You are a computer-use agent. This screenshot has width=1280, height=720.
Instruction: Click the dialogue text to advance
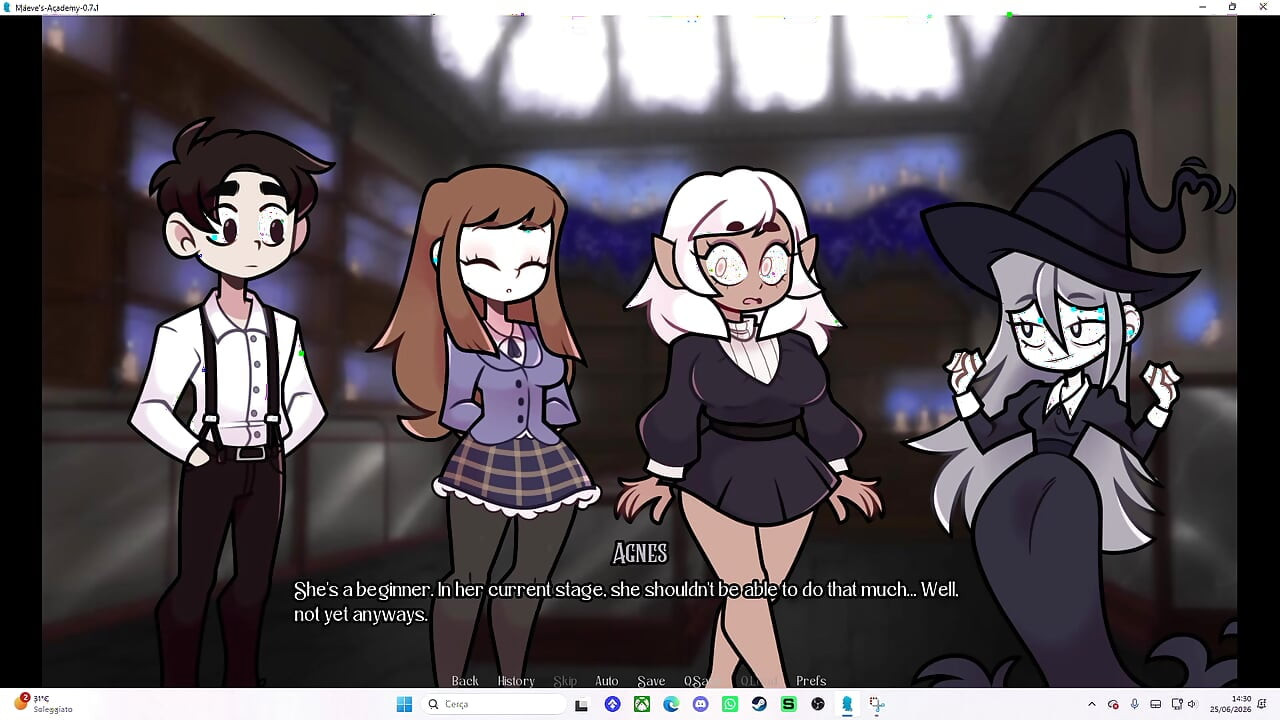[x=626, y=602]
